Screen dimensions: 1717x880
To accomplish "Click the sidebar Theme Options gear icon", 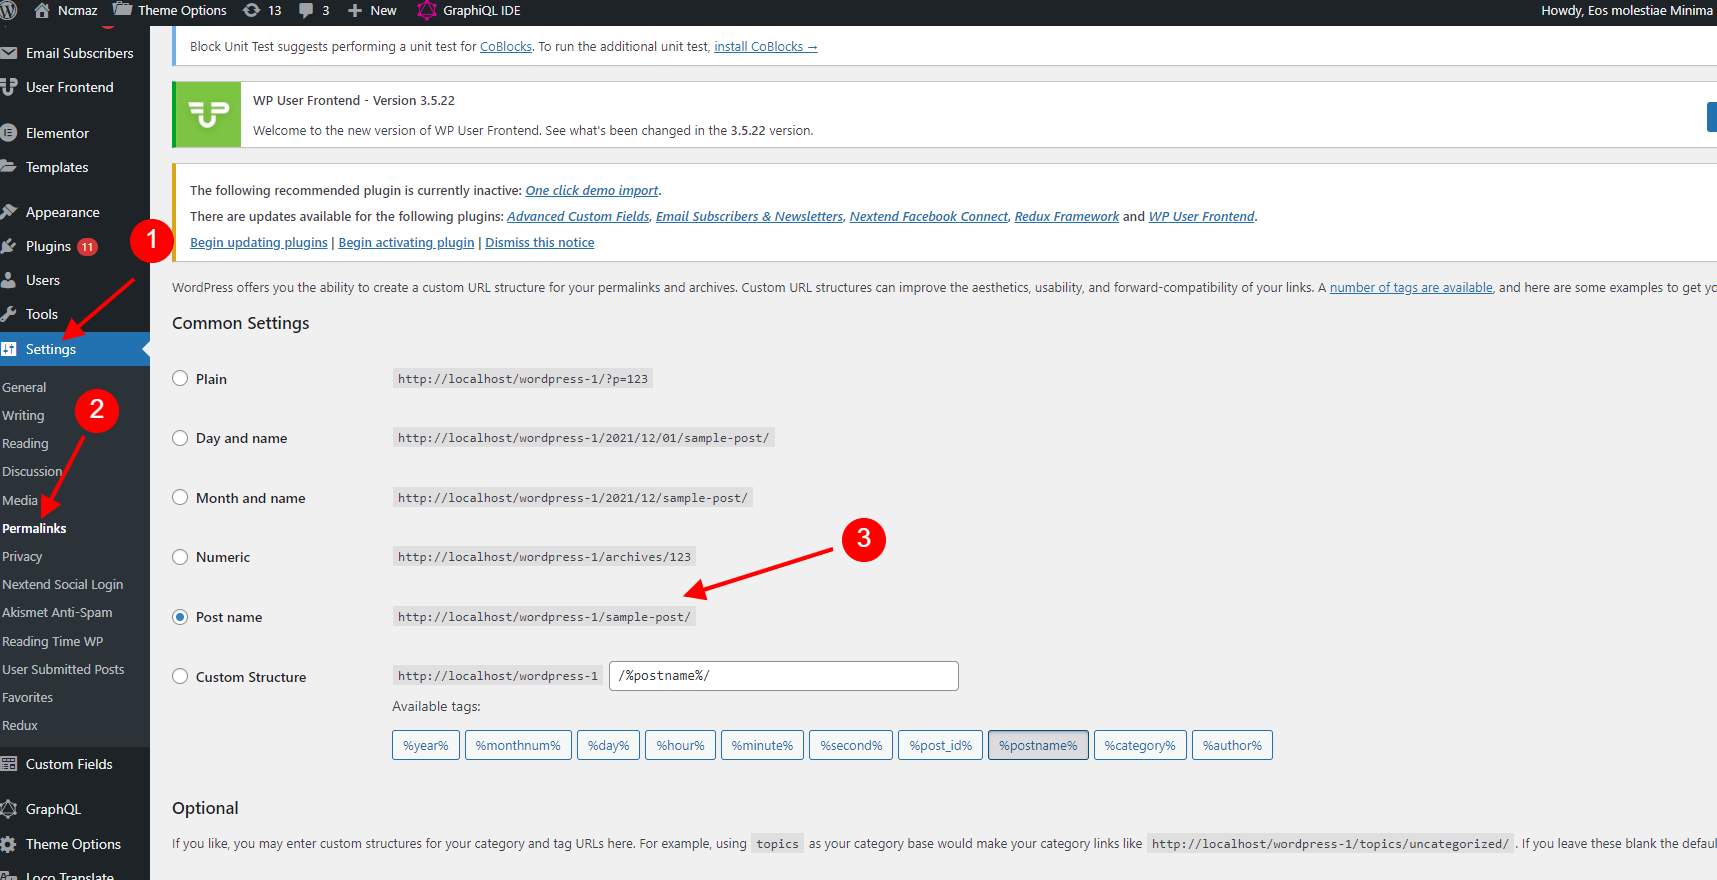I will coord(9,844).
